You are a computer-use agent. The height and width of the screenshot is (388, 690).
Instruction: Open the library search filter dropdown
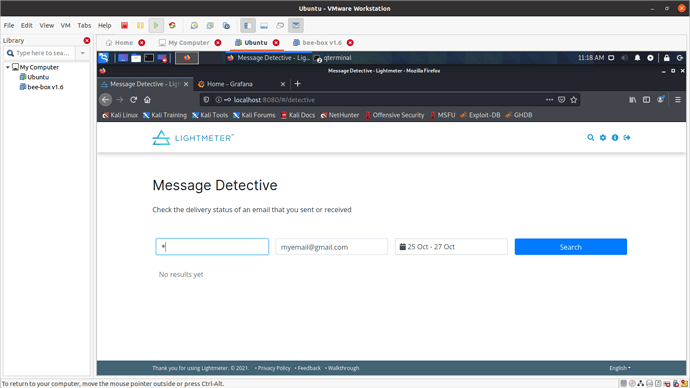coord(82,53)
